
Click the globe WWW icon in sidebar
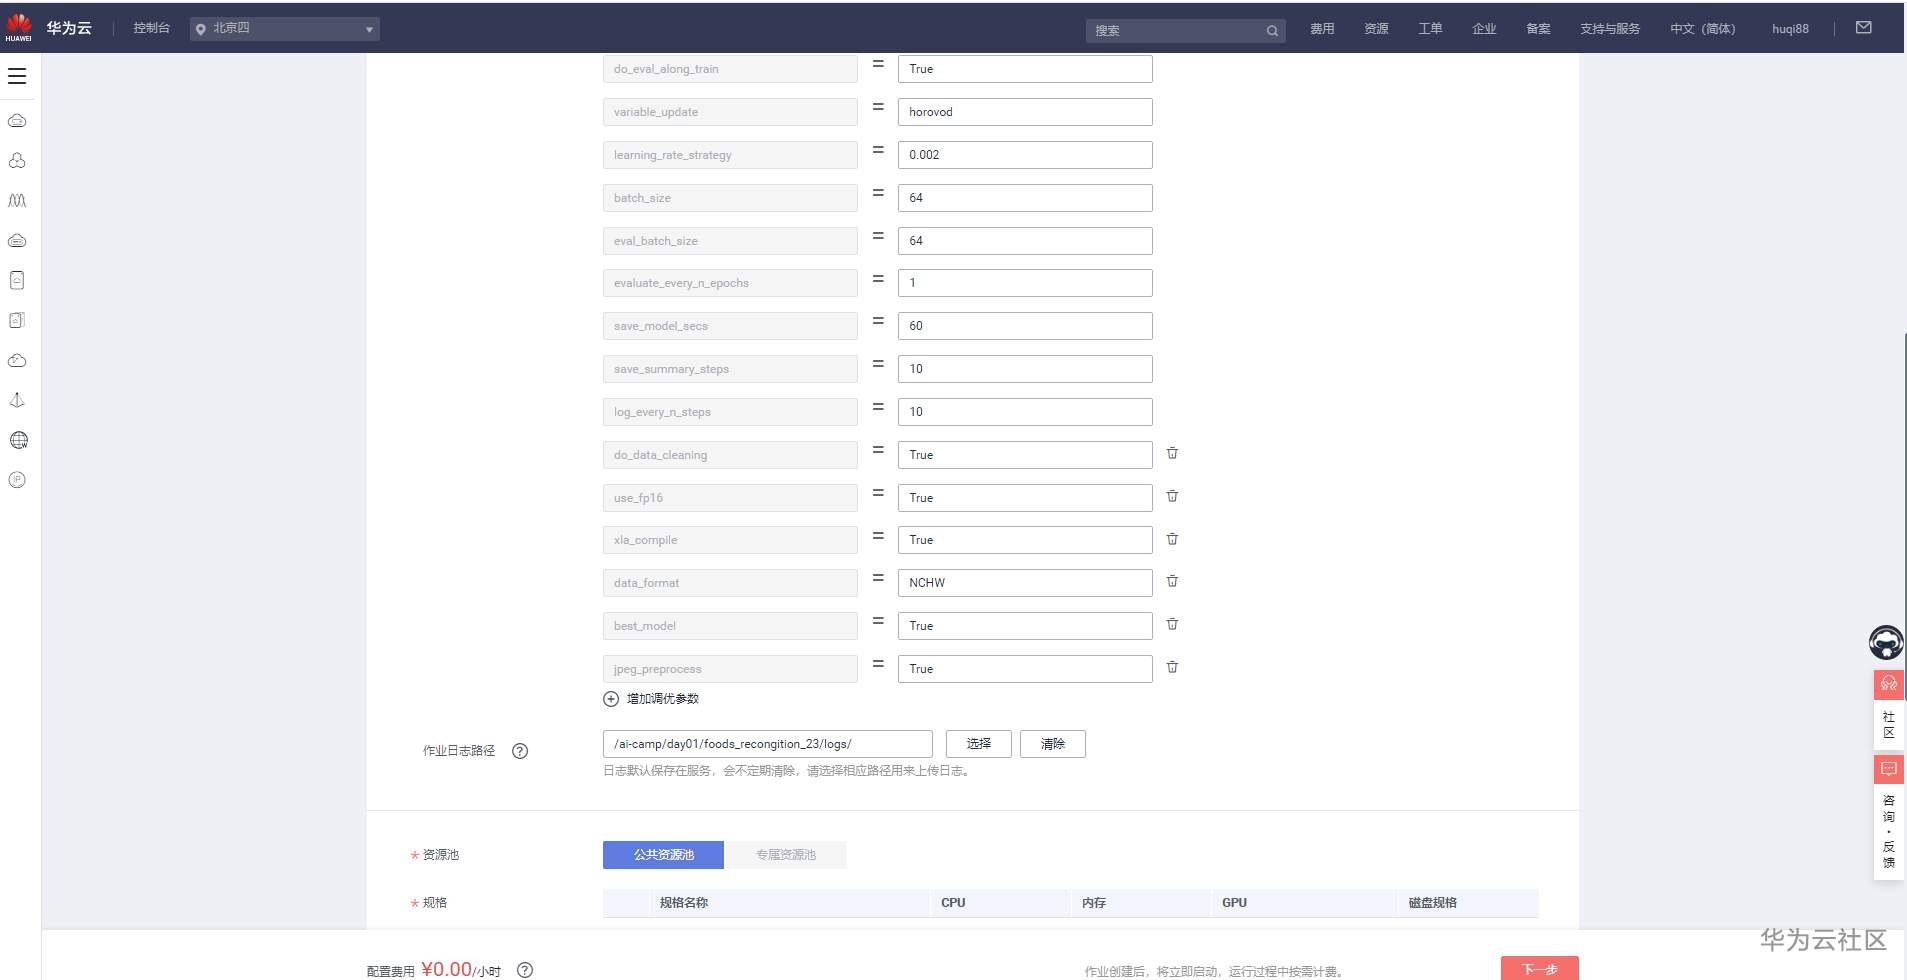(18, 440)
